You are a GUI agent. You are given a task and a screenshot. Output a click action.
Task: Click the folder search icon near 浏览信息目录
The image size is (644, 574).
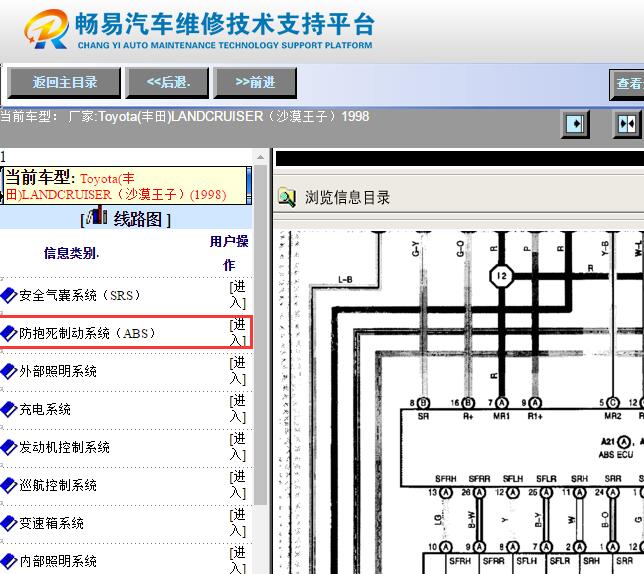tap(287, 197)
